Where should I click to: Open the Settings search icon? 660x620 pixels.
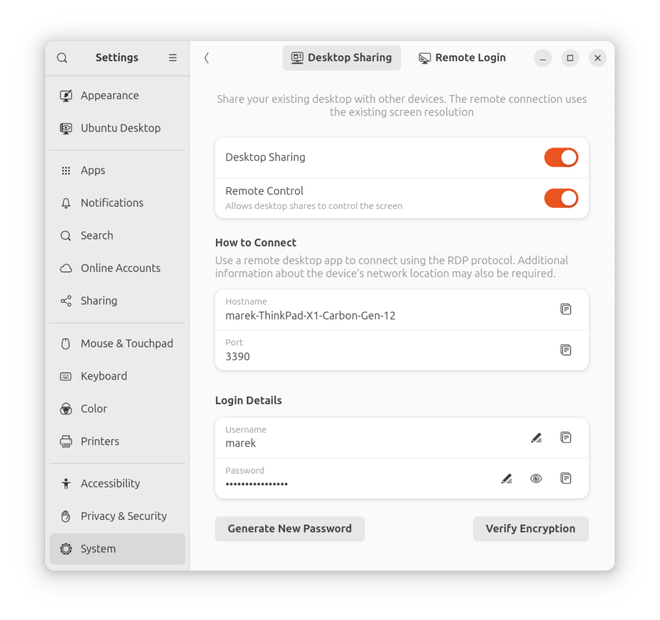[x=62, y=58]
